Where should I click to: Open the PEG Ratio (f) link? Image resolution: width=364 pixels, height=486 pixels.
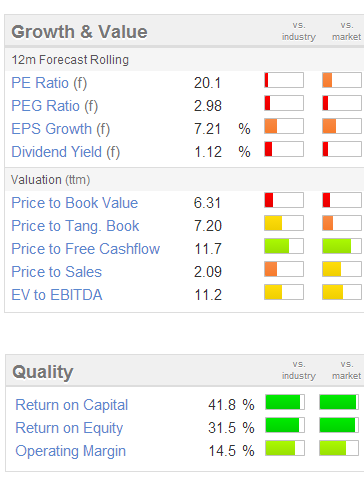point(55,106)
